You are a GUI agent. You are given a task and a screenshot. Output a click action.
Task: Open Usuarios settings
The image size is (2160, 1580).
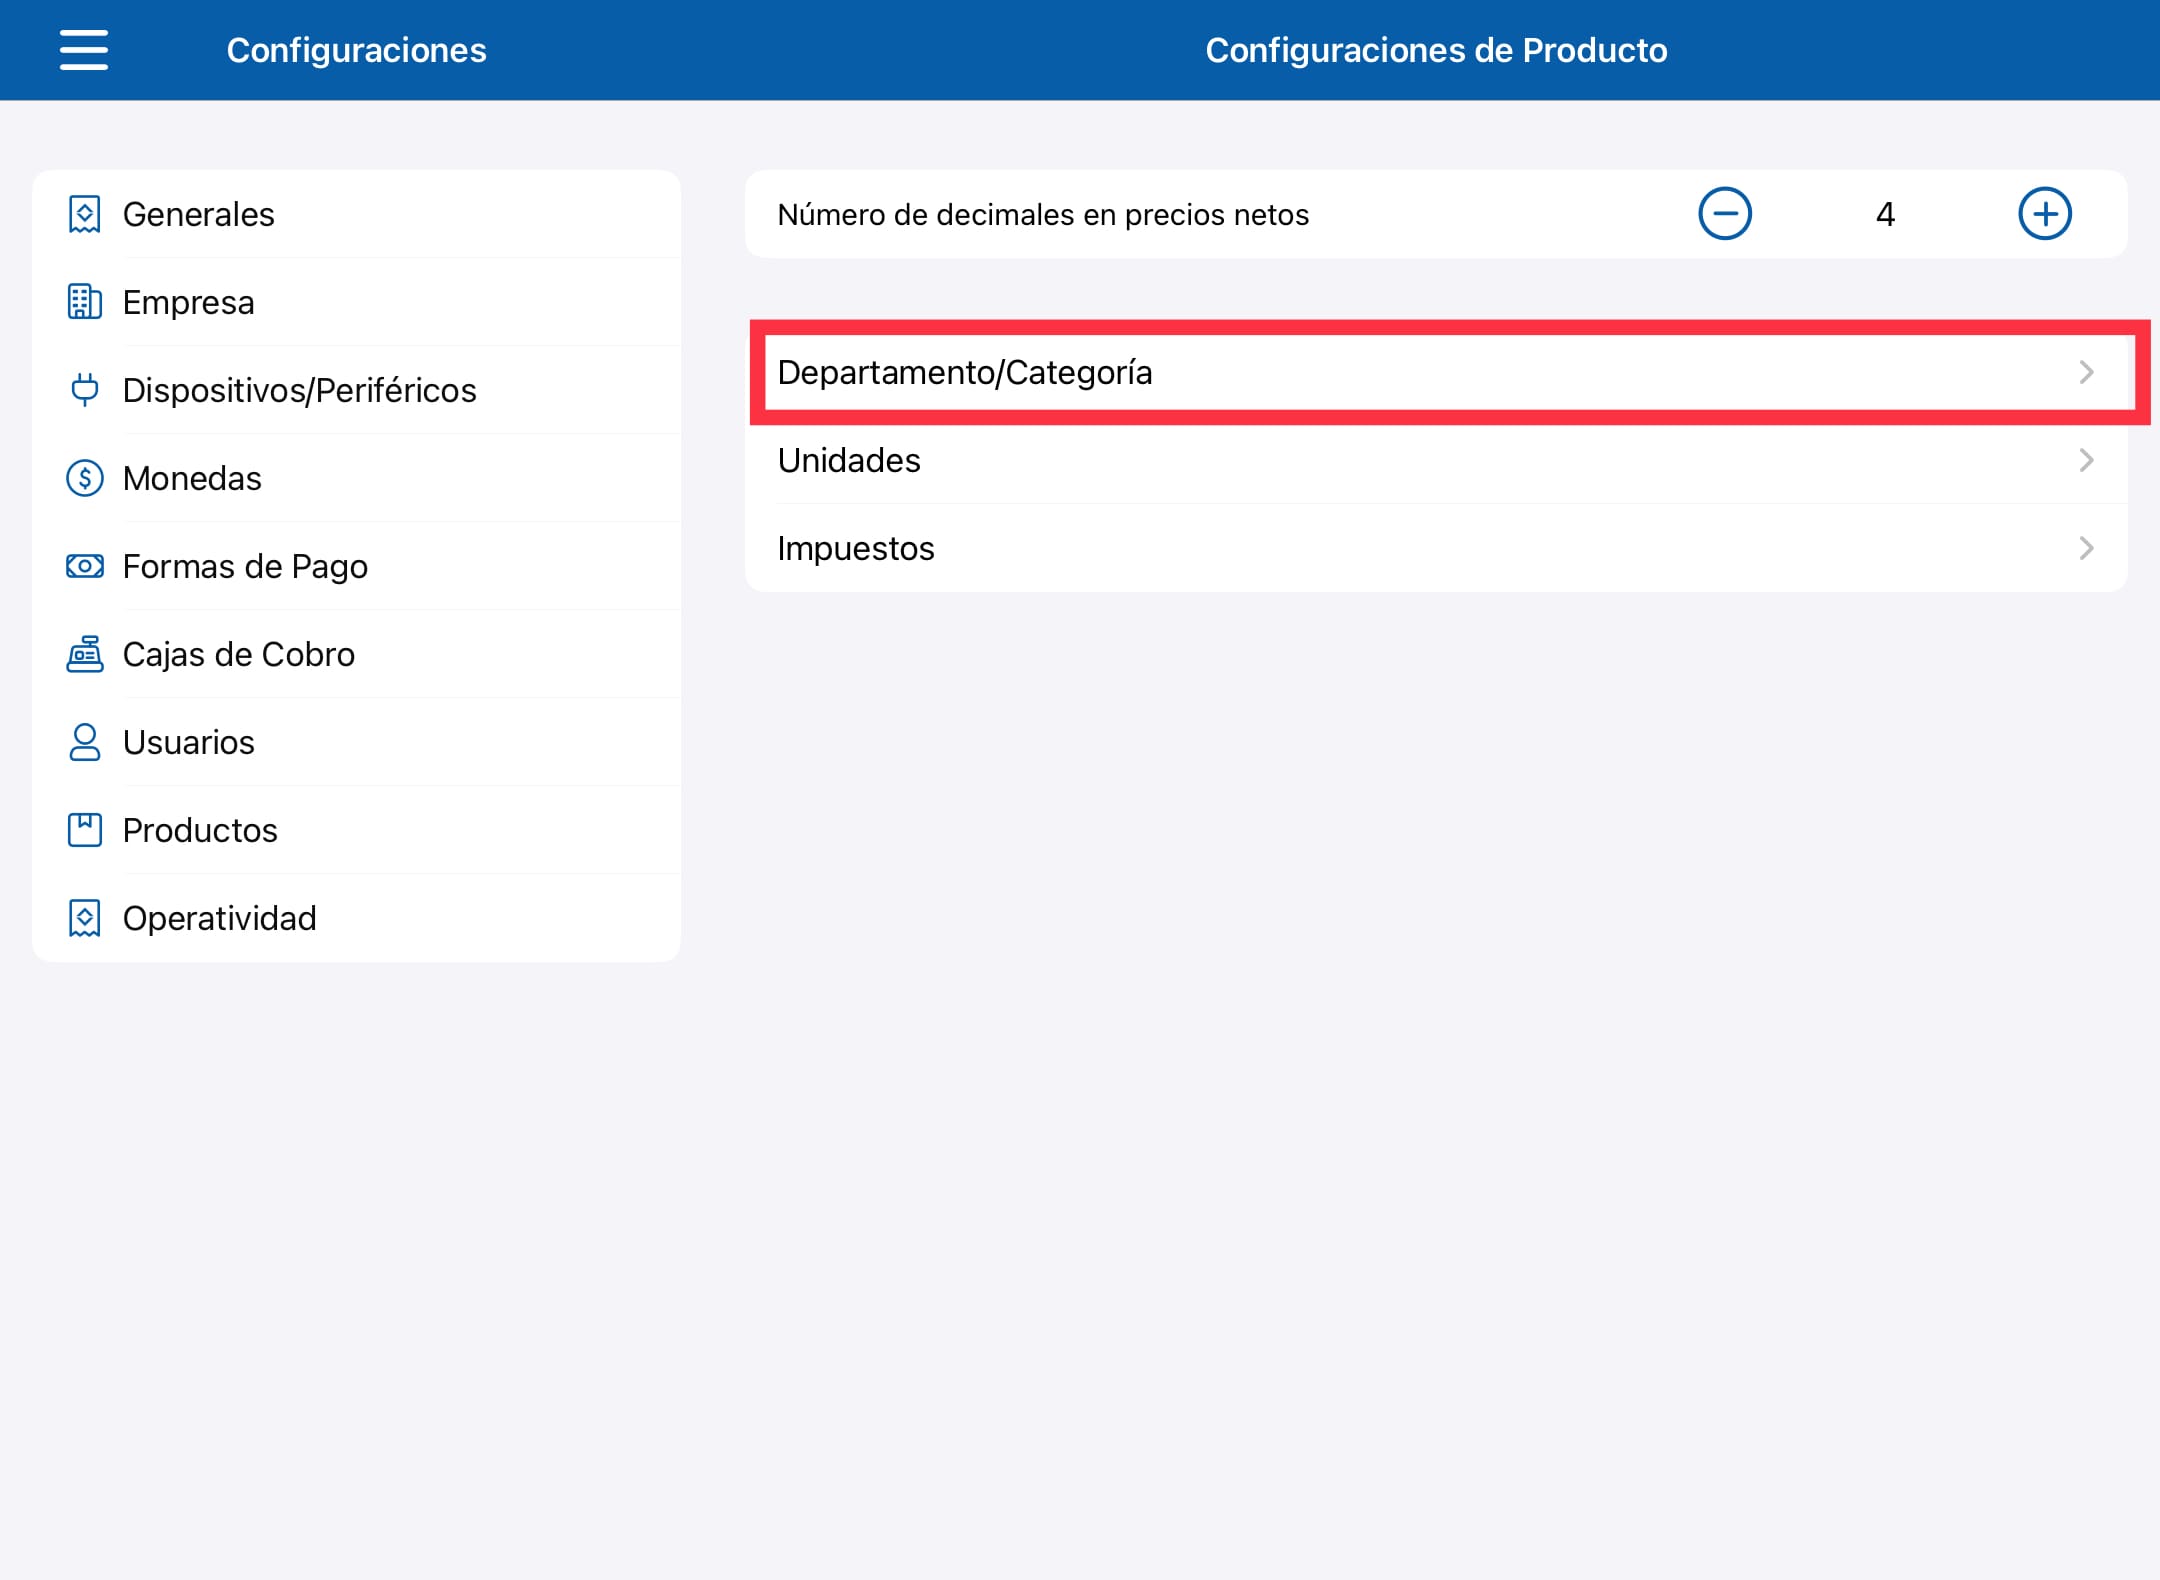click(357, 742)
